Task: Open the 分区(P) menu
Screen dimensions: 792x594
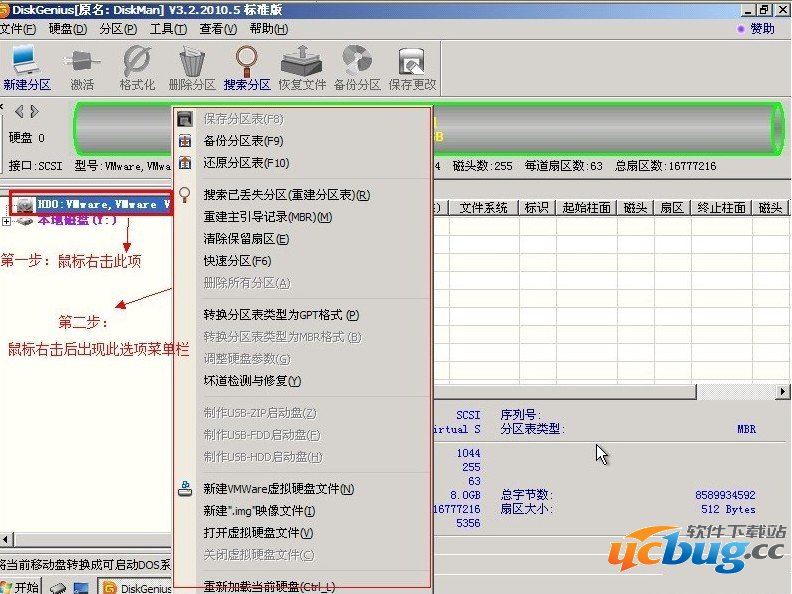Action: tap(118, 29)
